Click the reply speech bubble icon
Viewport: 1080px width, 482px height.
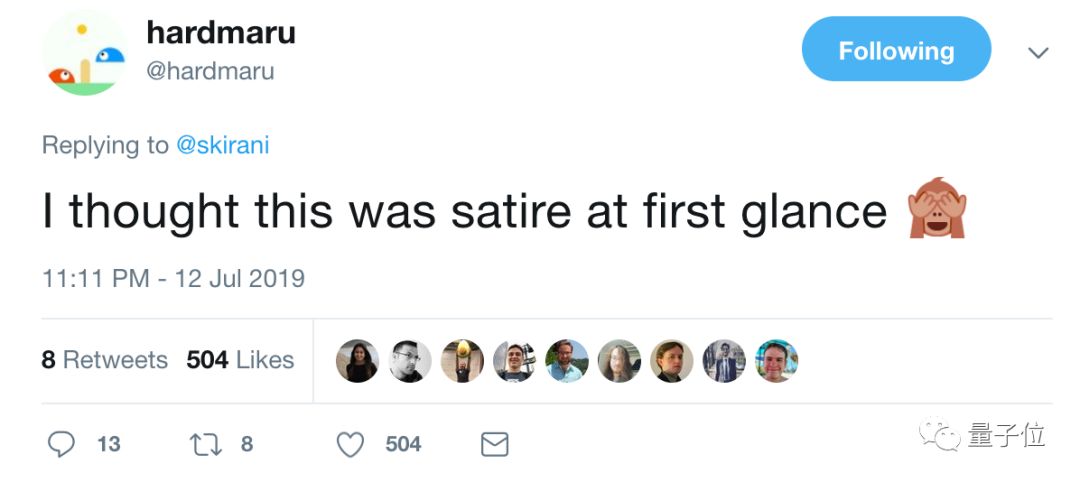(62, 444)
